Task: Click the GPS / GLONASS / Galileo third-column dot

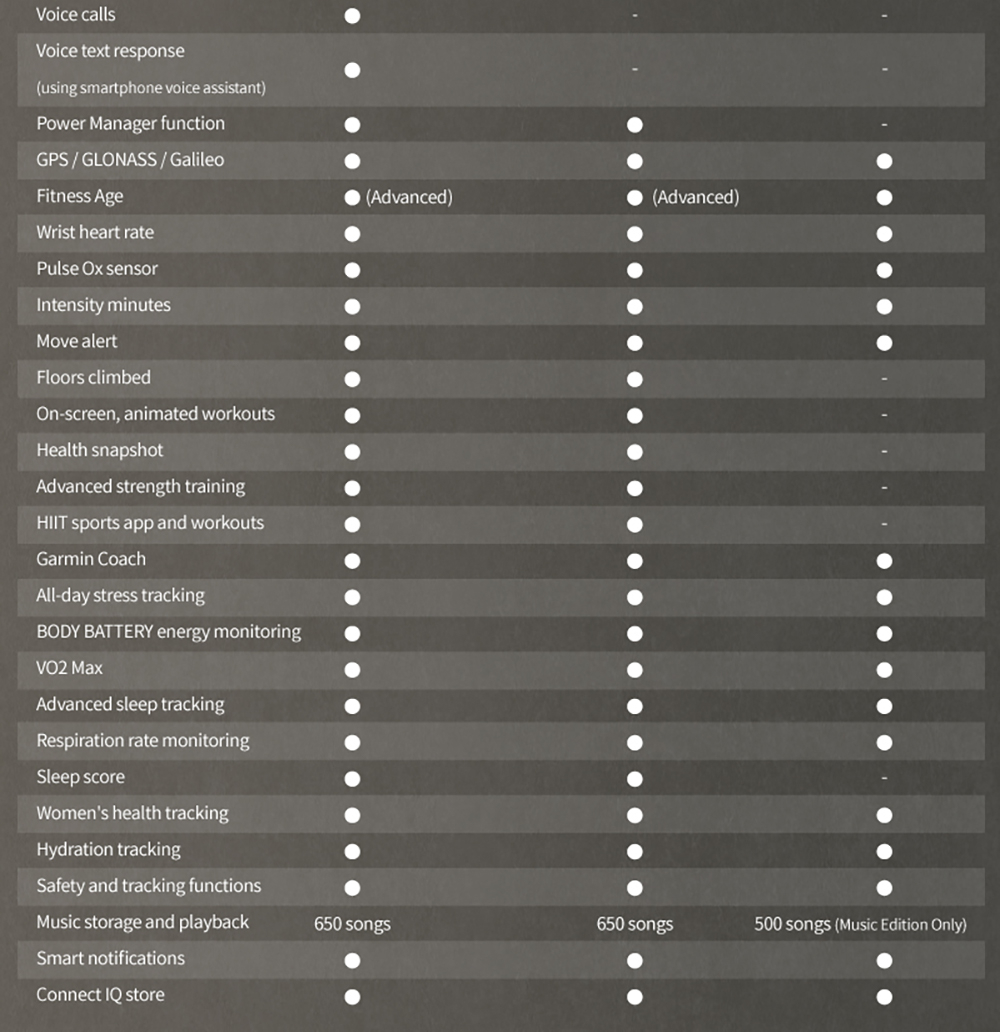Action: [884, 161]
